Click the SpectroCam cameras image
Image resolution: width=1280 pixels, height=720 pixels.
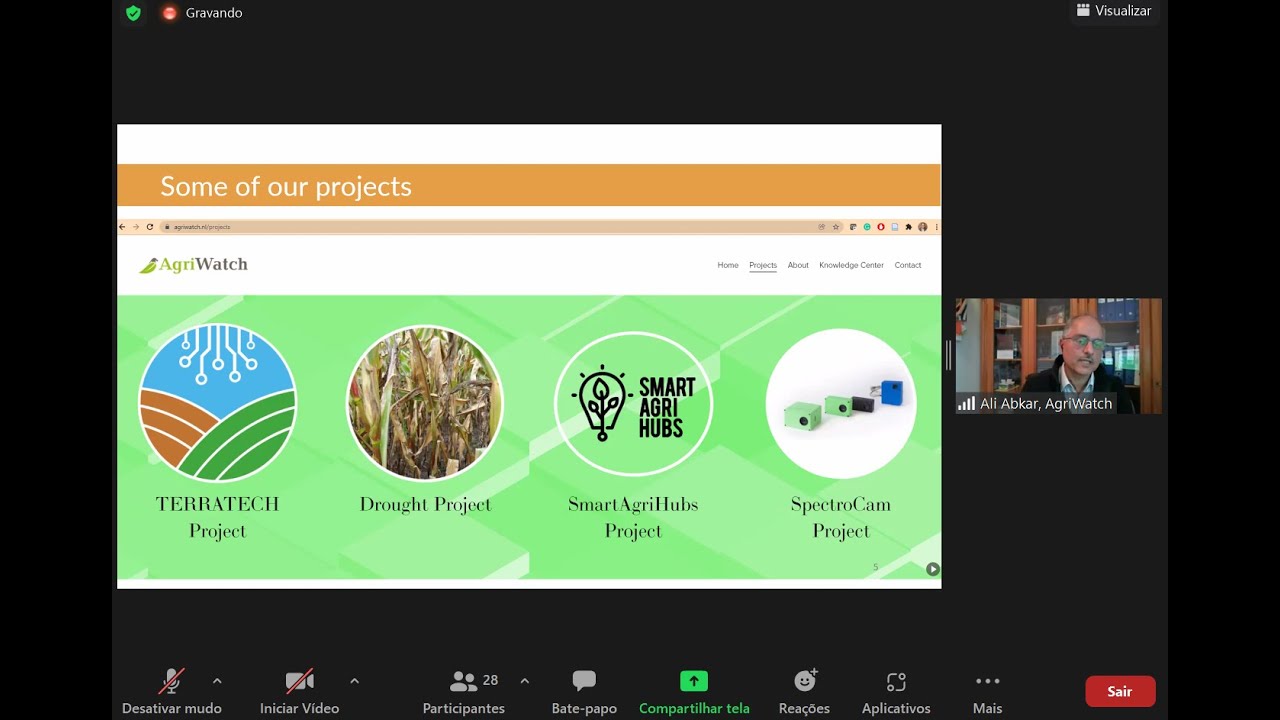coord(841,403)
